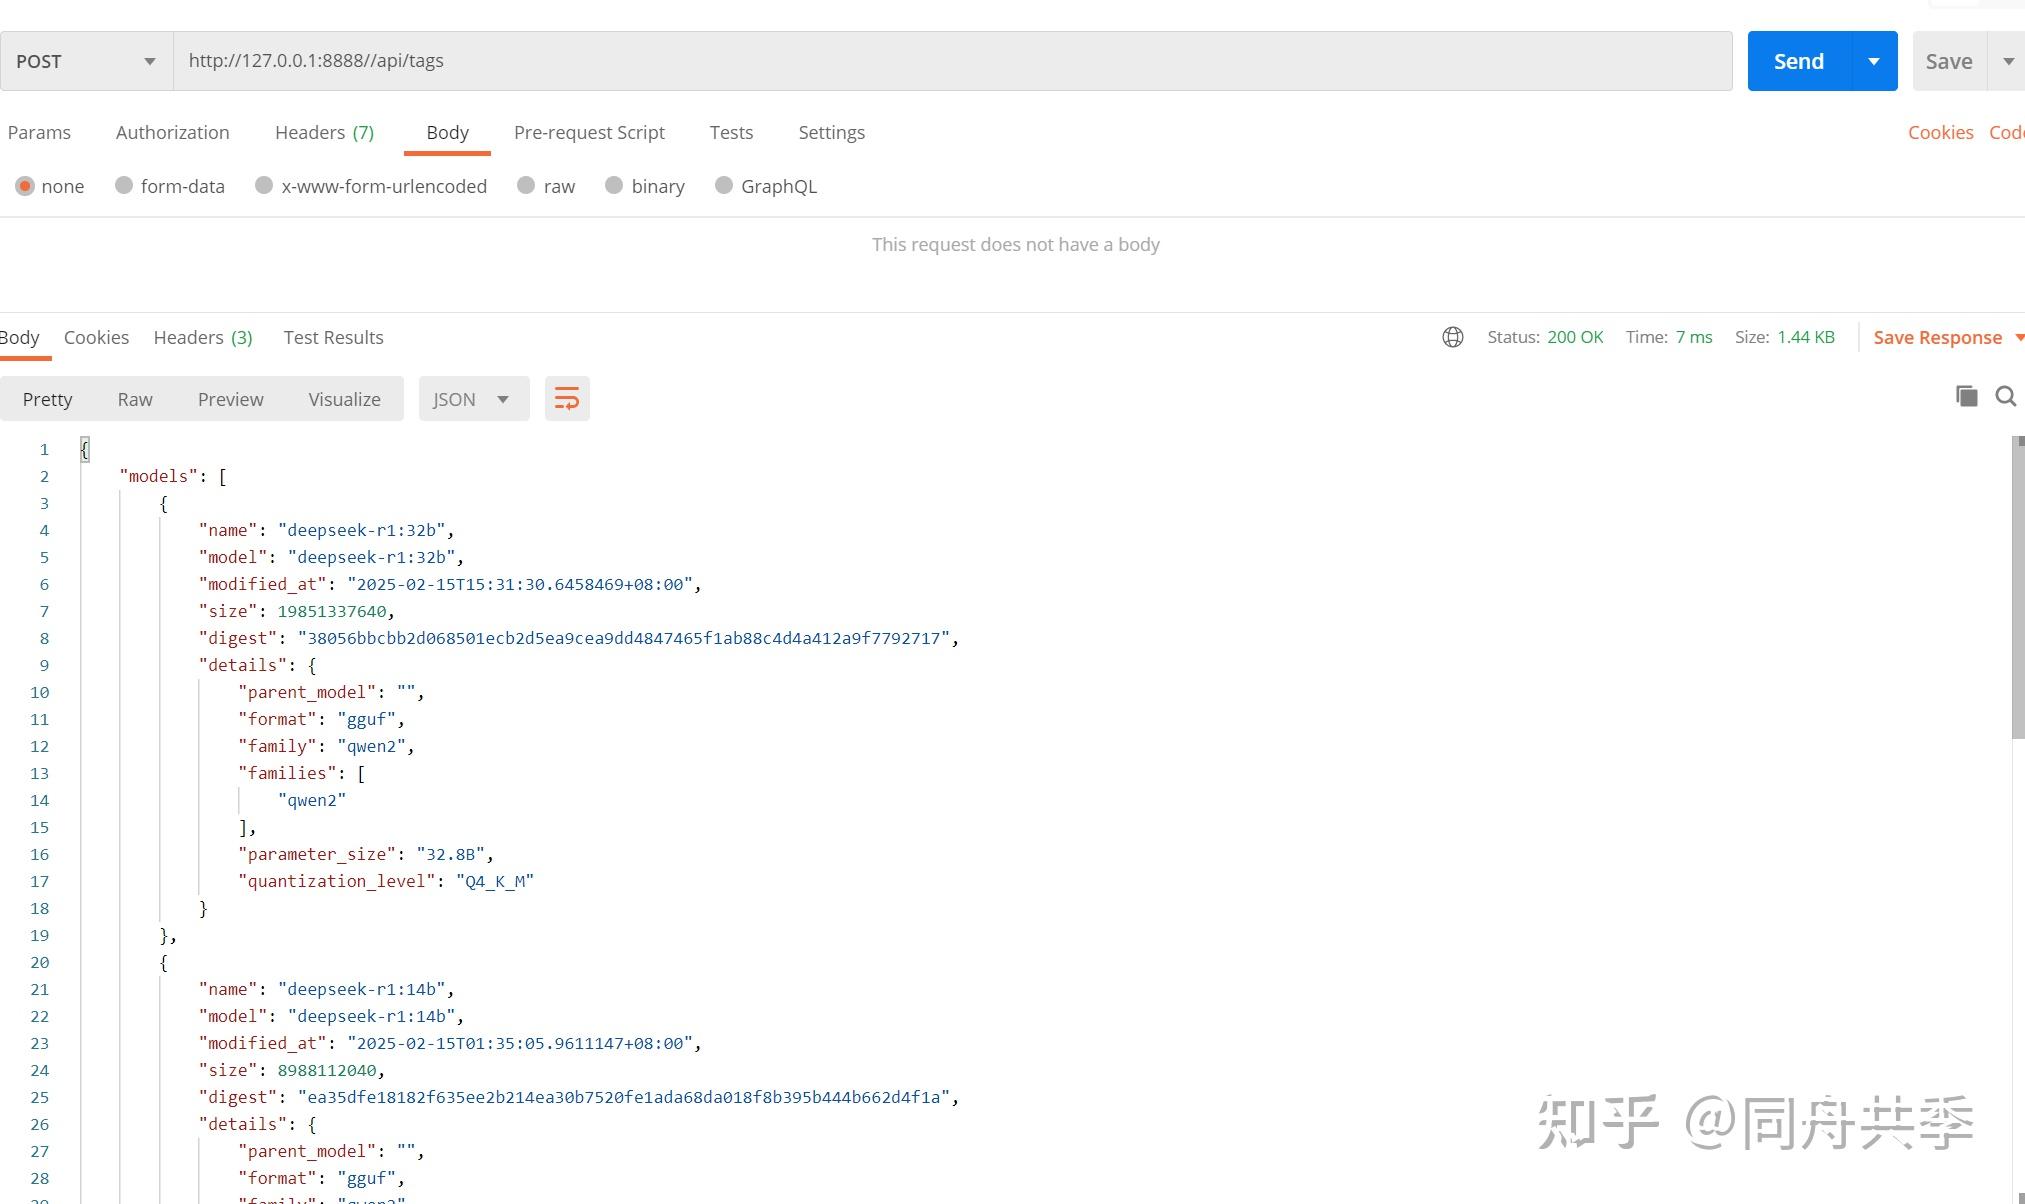Select the form-data radio button
This screenshot has height=1204, width=2025.
tap(124, 186)
